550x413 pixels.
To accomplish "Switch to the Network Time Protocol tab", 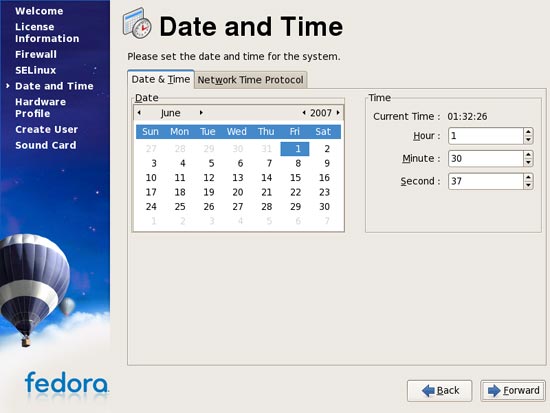I will pos(250,80).
